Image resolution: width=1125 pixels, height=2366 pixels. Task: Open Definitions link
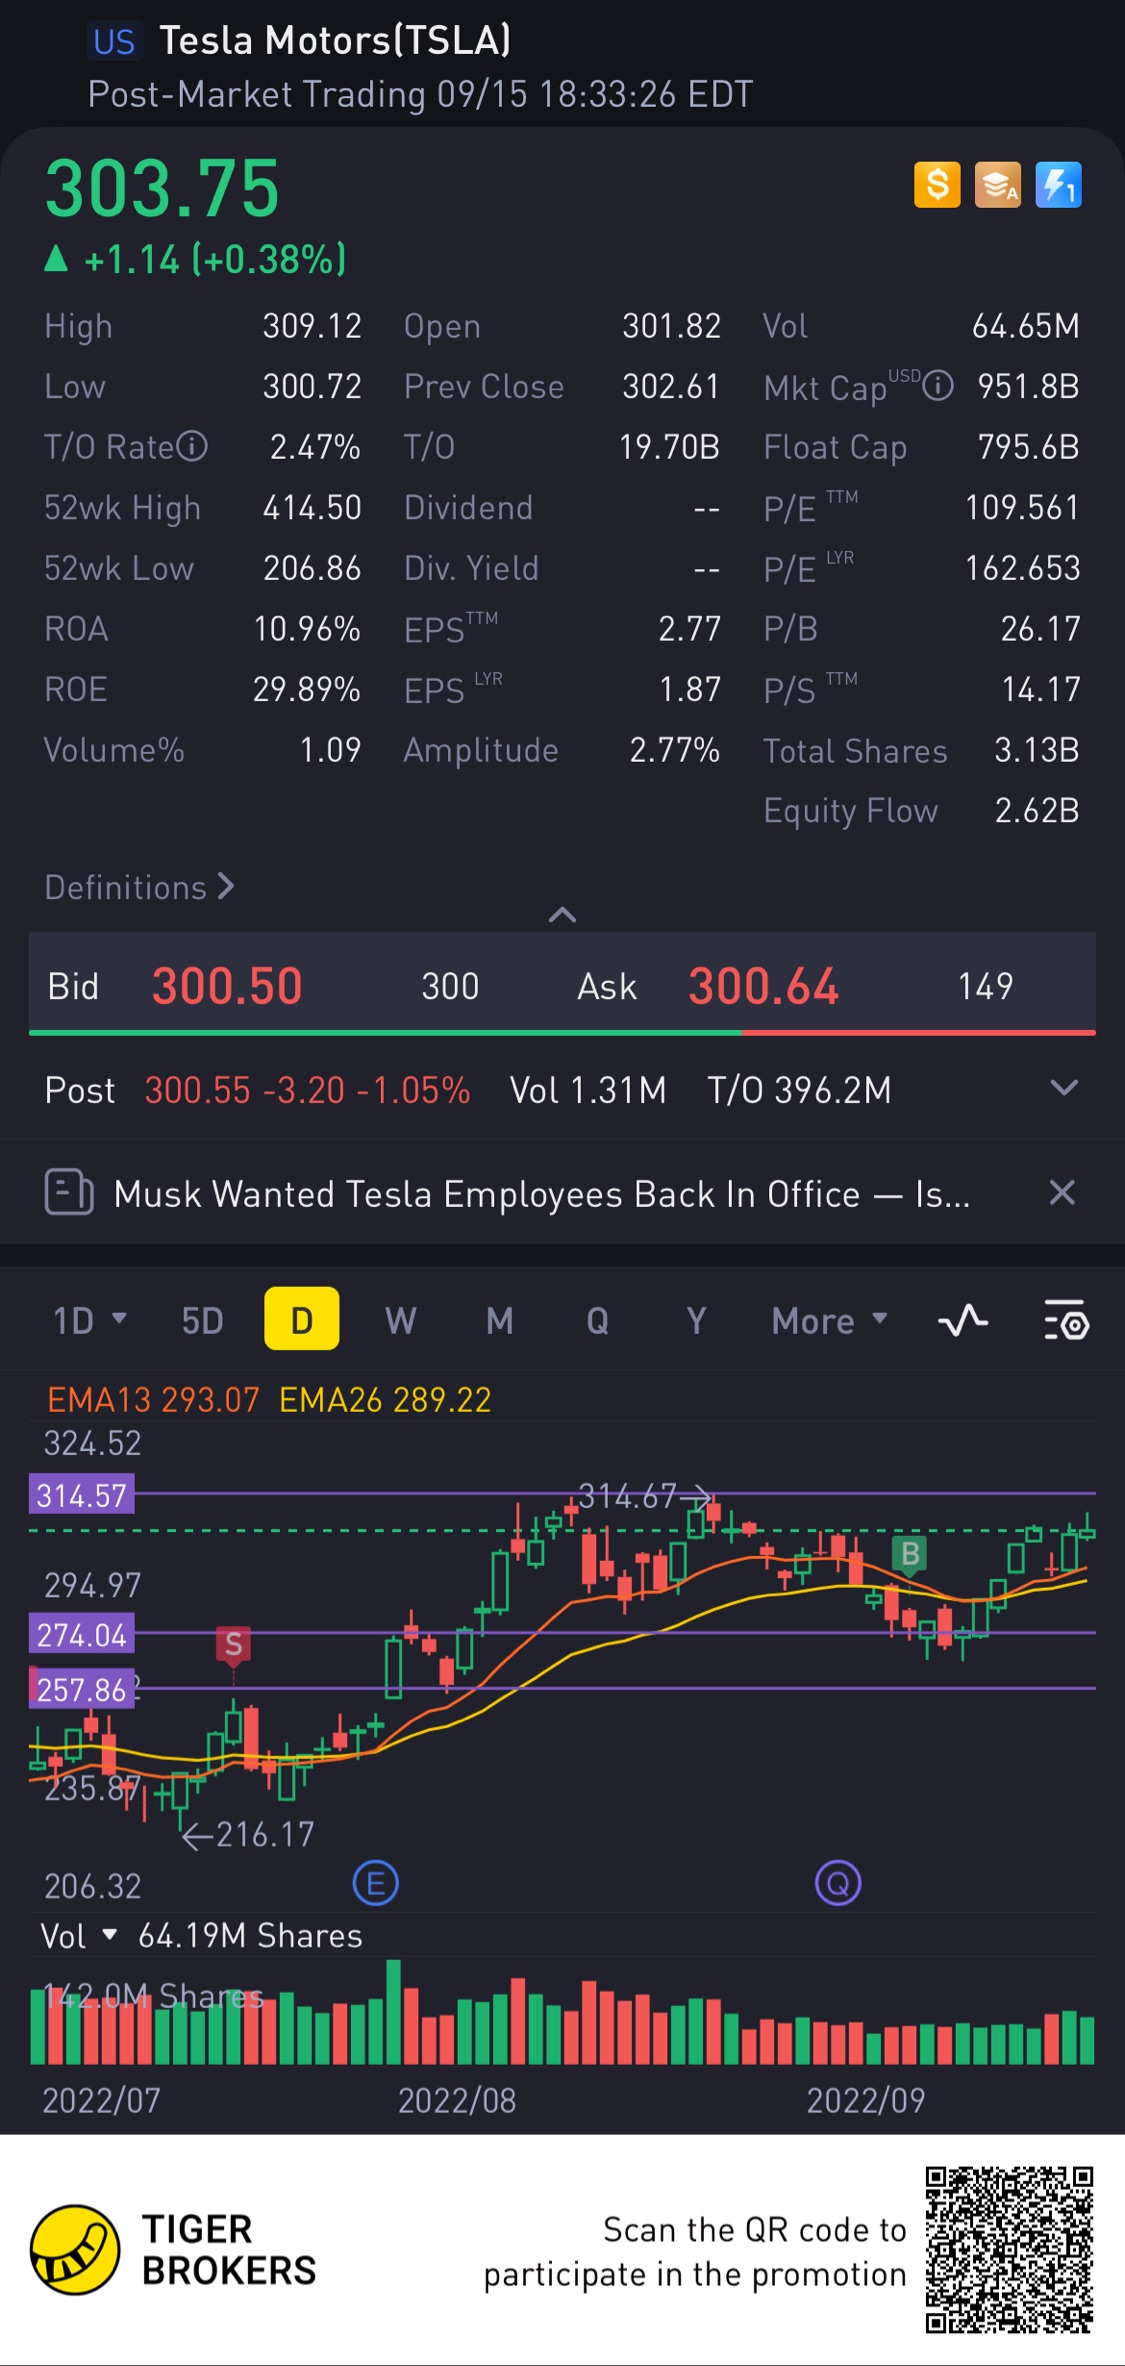coord(139,887)
